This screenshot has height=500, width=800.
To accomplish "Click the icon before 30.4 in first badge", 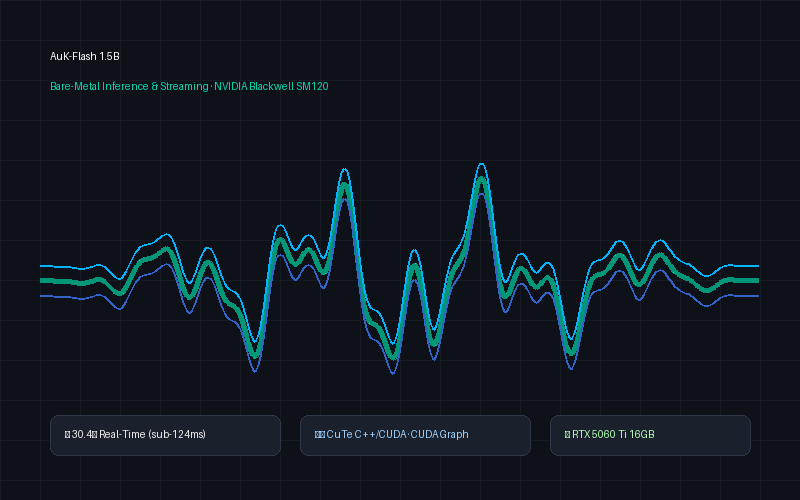I will click(x=67, y=435).
